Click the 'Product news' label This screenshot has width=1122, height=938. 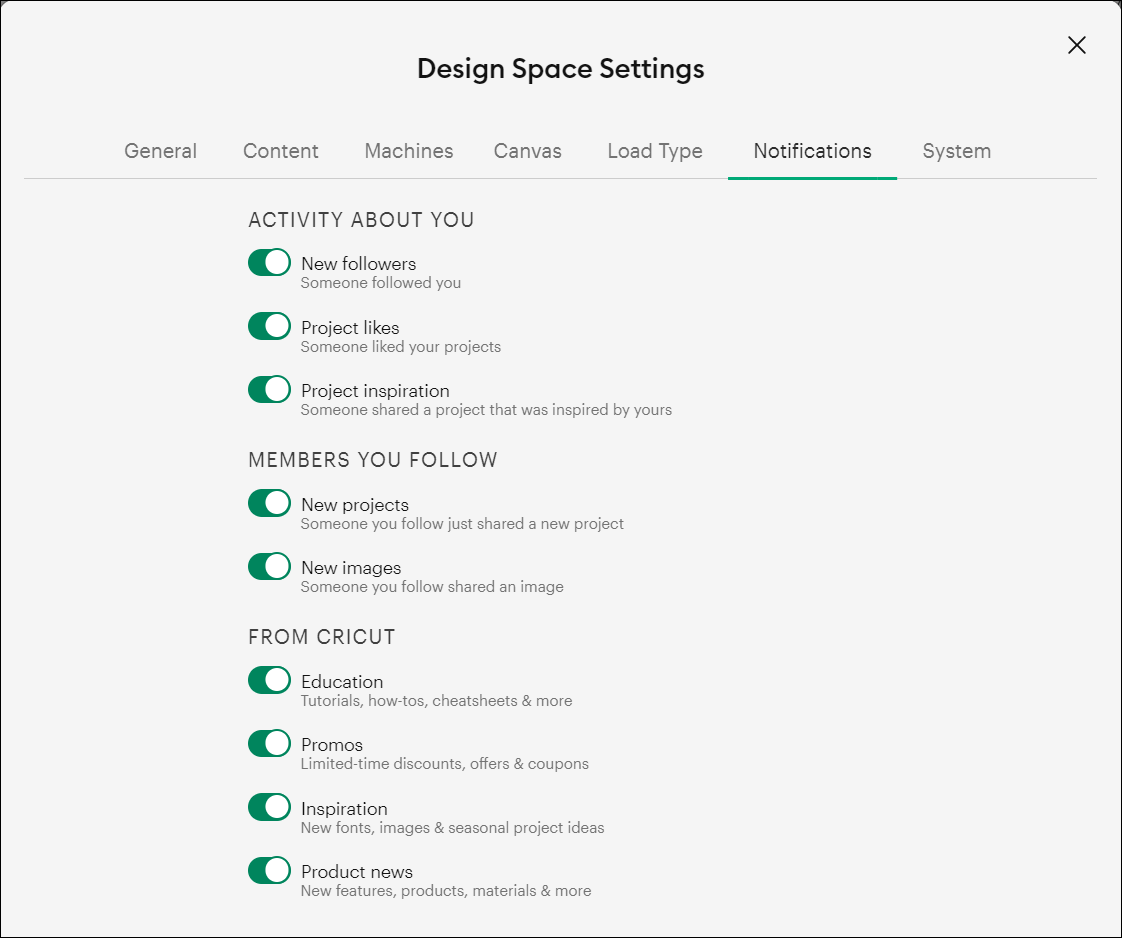pos(356,871)
